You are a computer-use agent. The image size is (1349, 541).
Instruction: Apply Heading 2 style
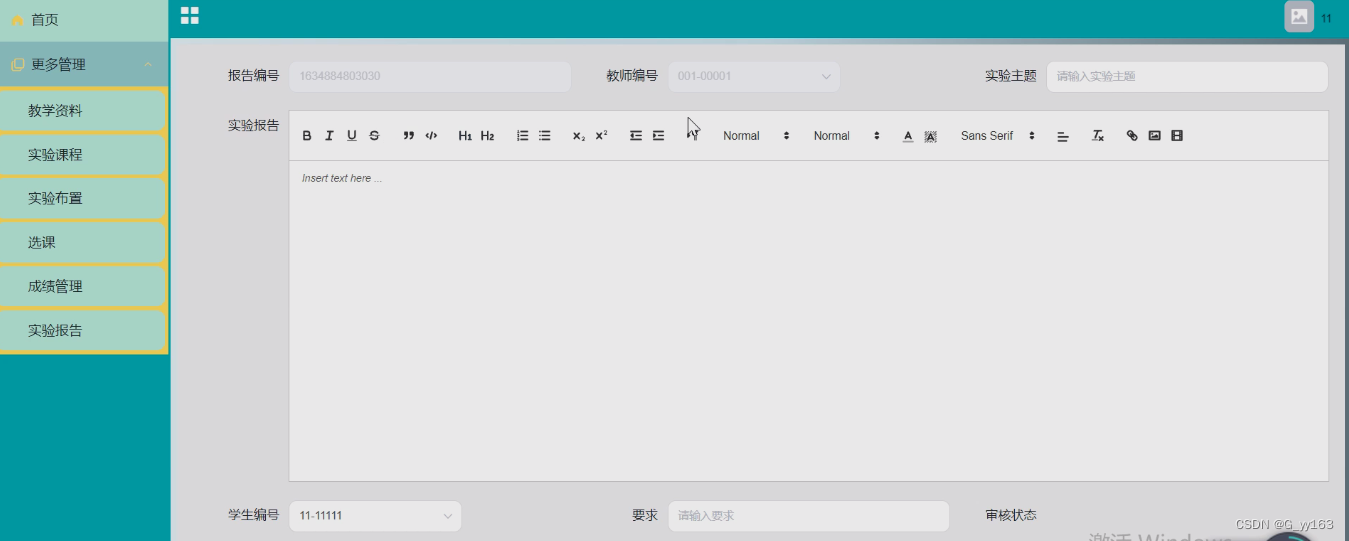point(487,136)
